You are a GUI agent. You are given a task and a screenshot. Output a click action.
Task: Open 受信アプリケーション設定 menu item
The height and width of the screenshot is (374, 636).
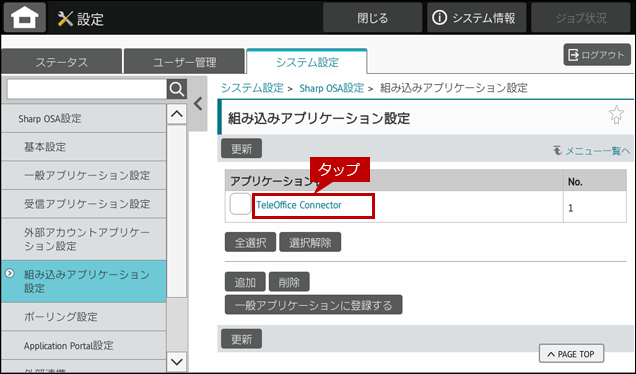pos(84,204)
